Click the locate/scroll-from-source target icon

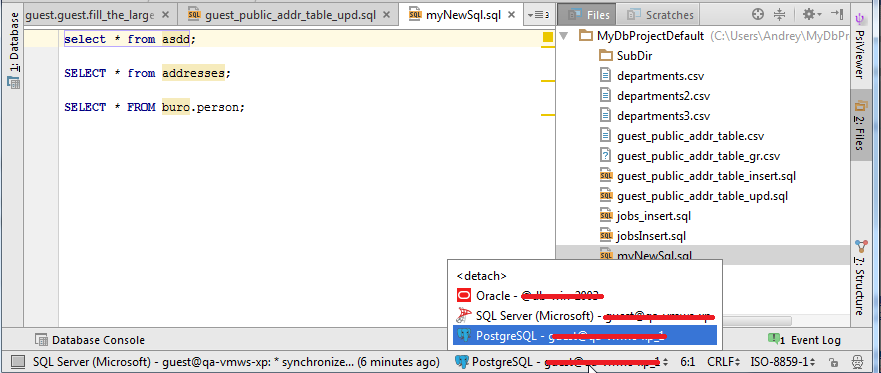(x=758, y=15)
